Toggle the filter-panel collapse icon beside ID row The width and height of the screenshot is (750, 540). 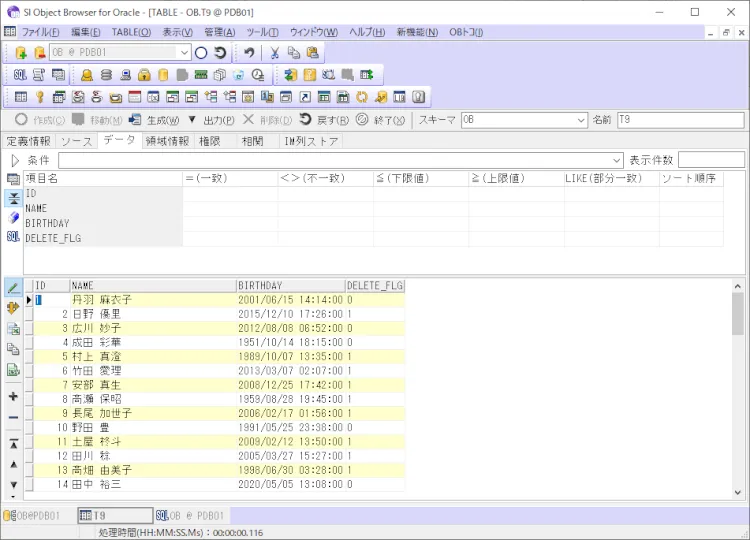tap(13, 198)
